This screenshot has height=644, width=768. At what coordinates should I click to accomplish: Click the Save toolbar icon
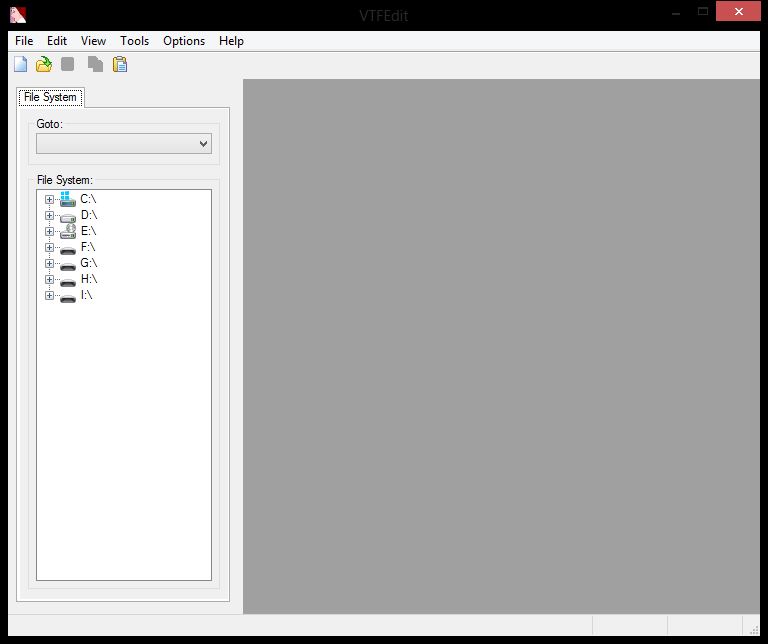68,64
